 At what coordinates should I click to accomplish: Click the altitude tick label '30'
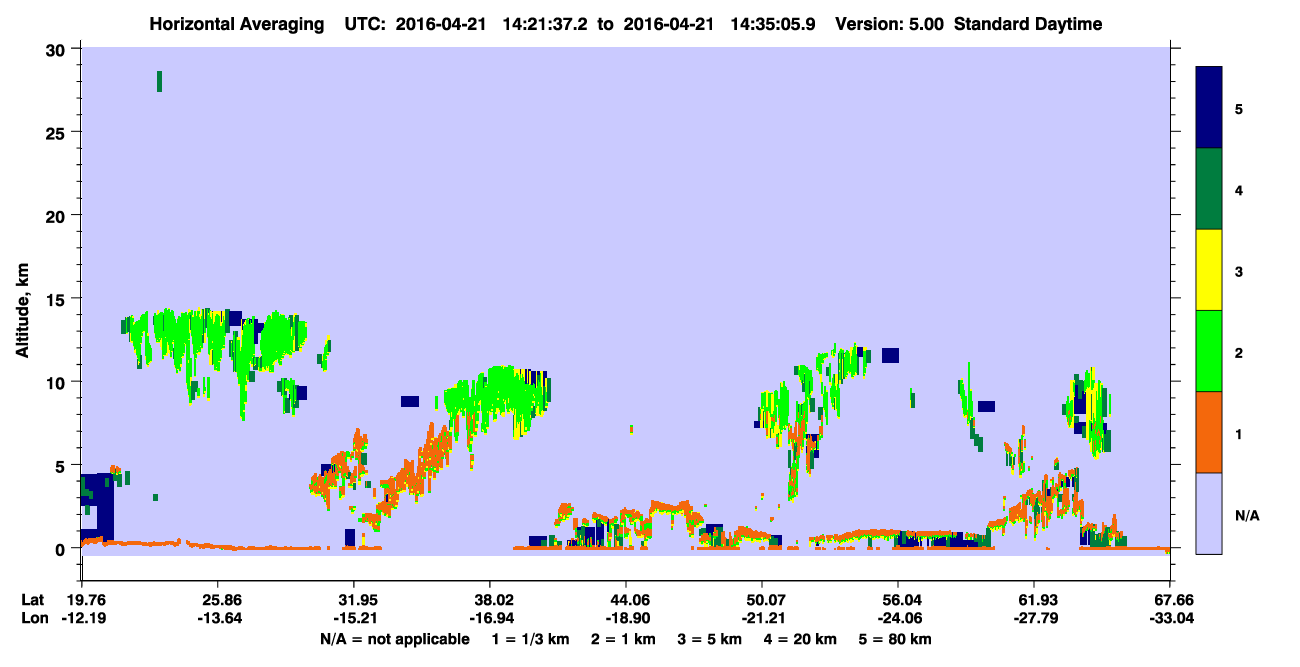pos(58,49)
